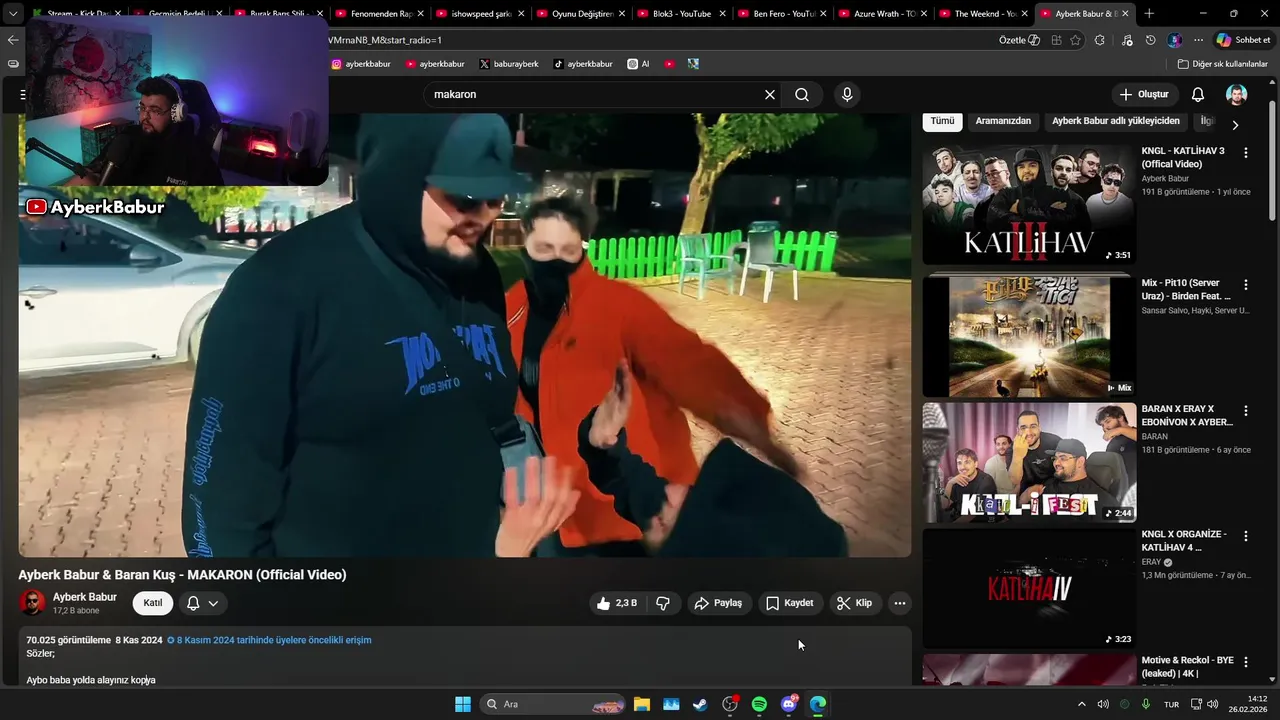Click the Katıl join button

pos(153,603)
